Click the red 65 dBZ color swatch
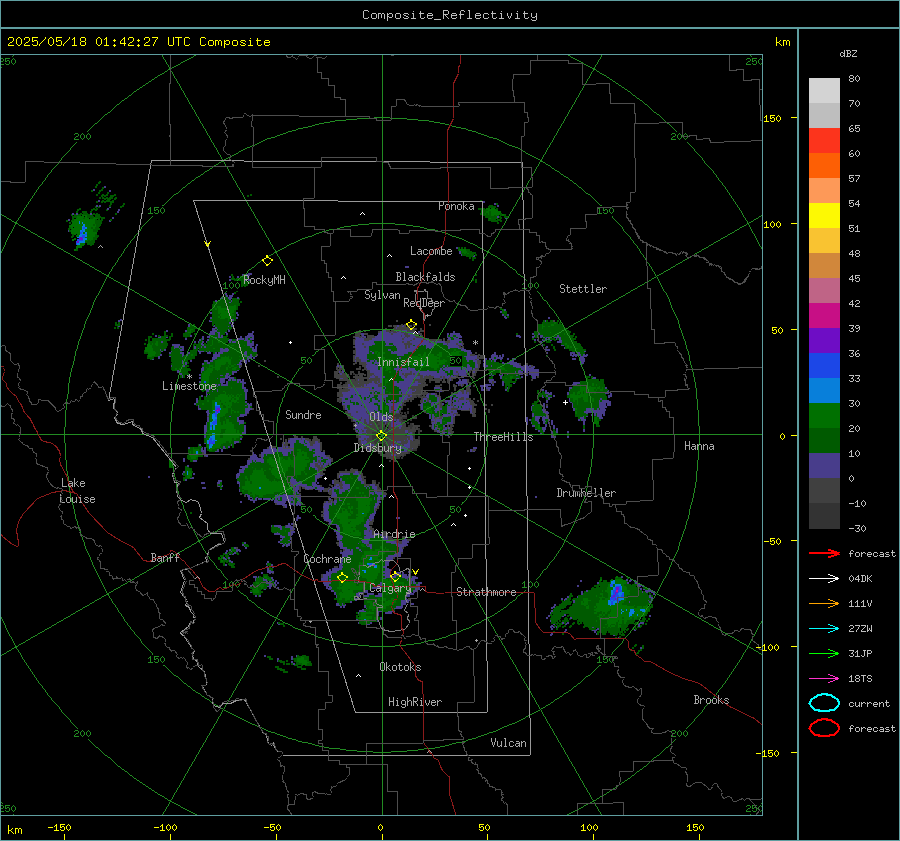The width and height of the screenshot is (900, 841). pyautogui.click(x=824, y=140)
